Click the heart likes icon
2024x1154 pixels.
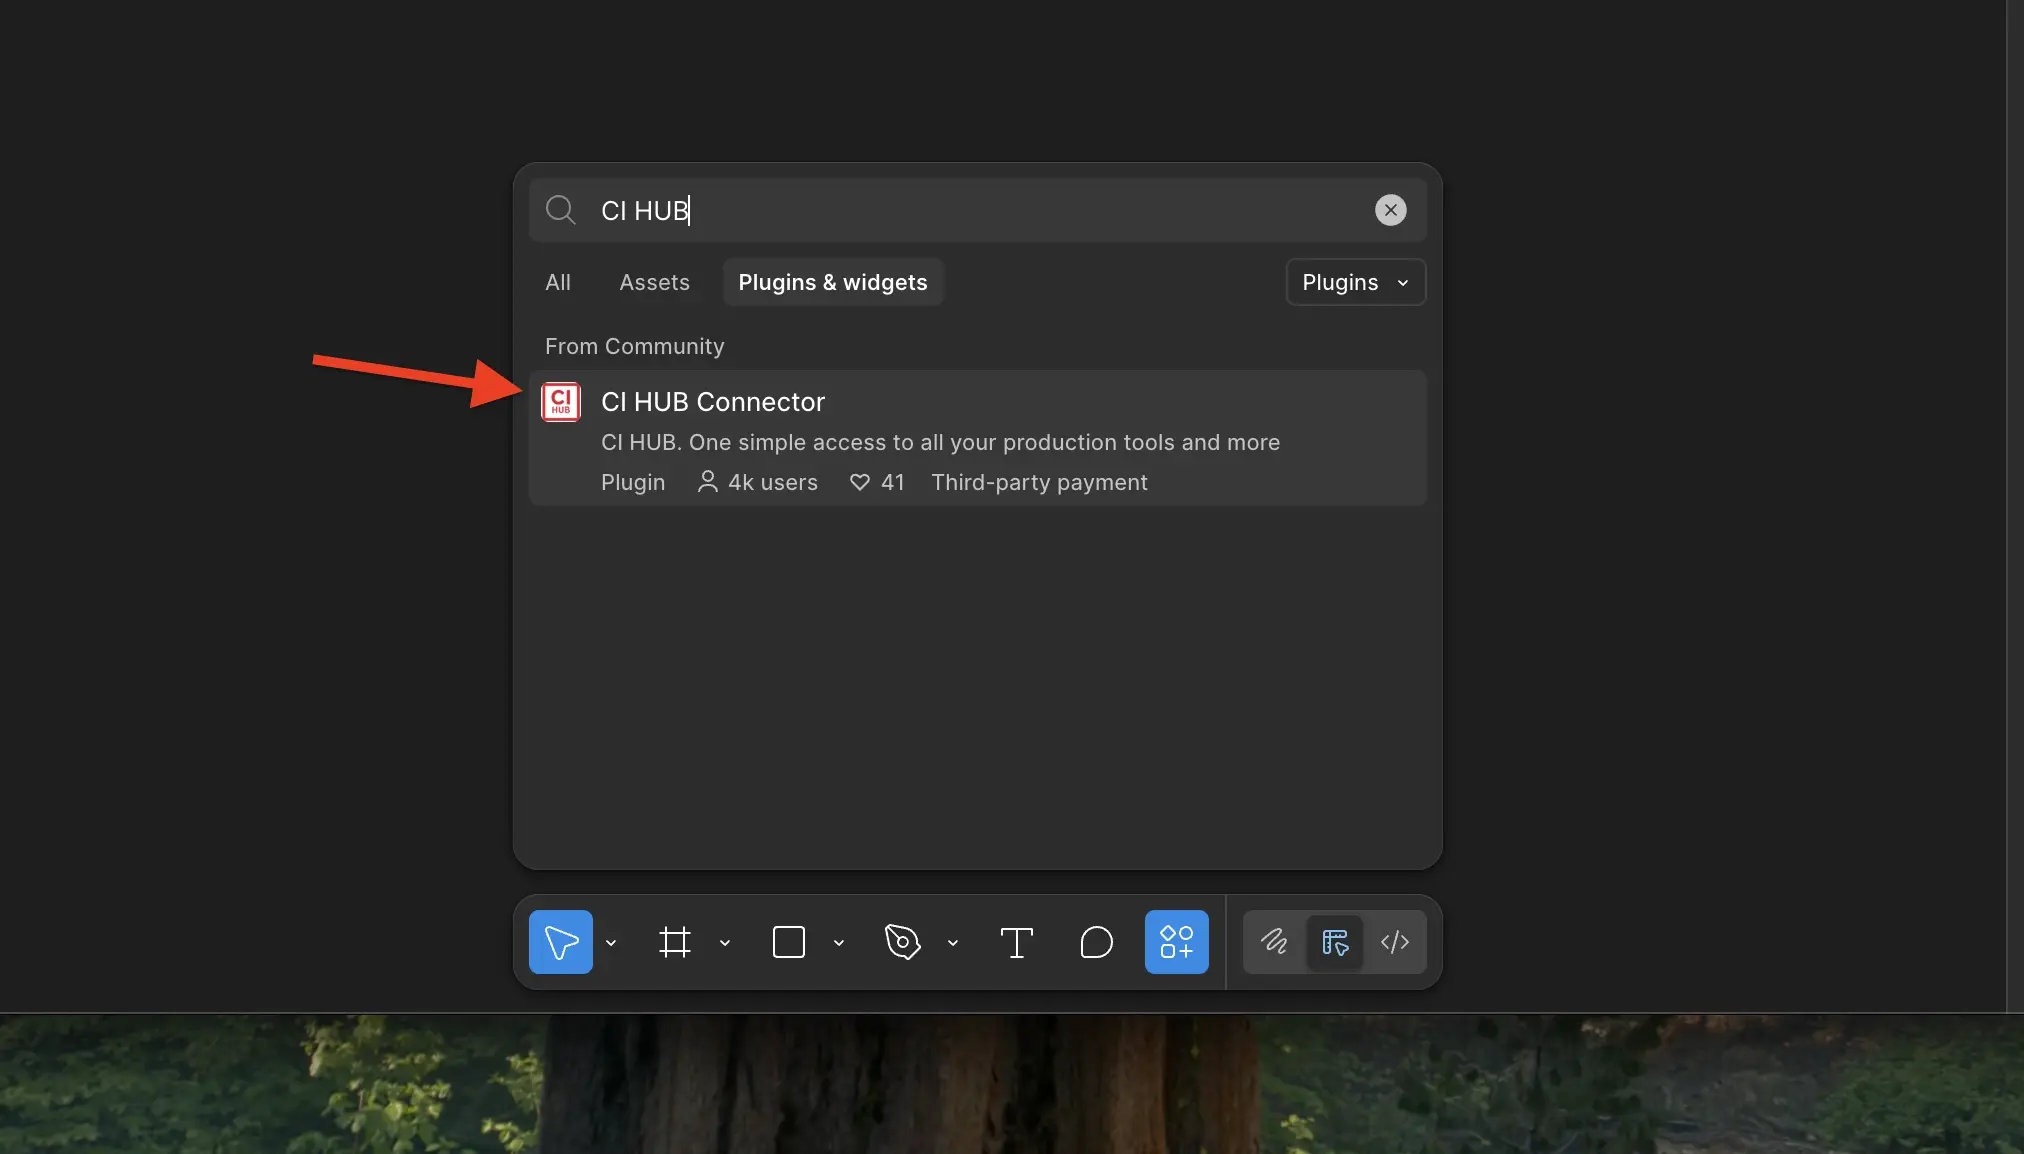point(860,482)
